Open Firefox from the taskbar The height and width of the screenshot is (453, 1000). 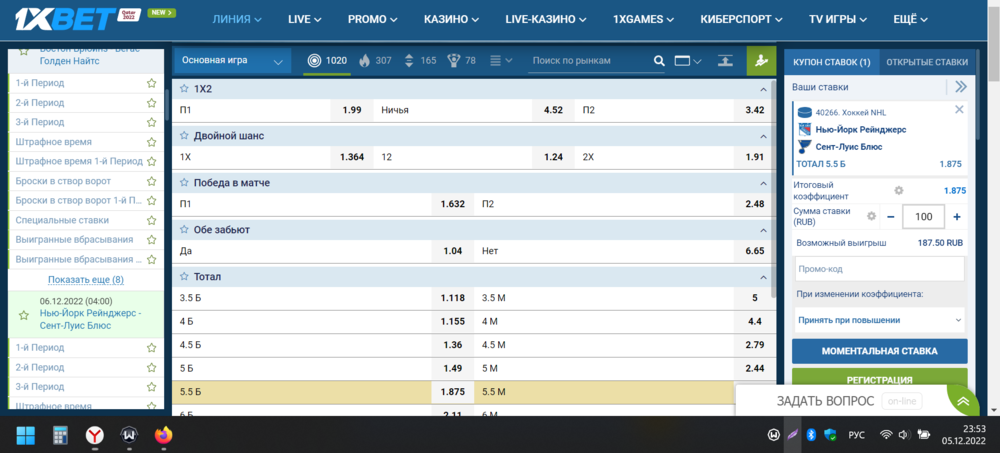click(x=164, y=436)
